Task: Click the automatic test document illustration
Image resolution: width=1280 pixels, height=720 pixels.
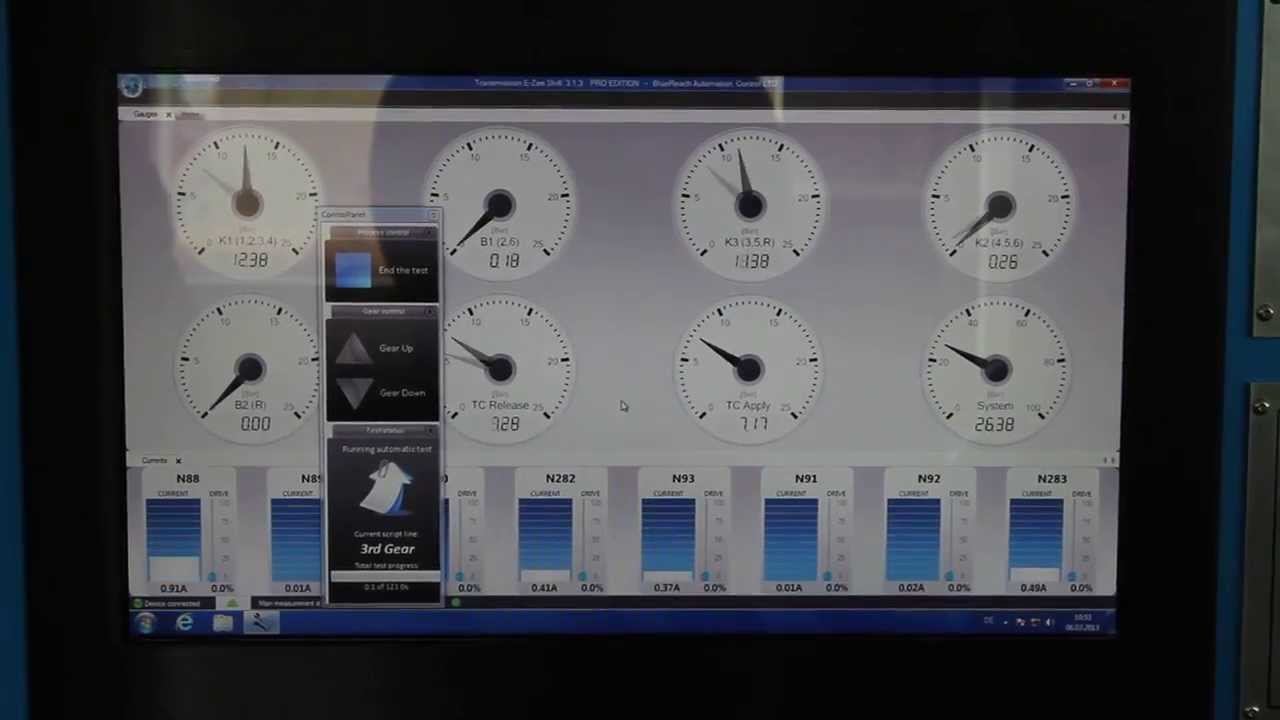Action: [x=387, y=489]
